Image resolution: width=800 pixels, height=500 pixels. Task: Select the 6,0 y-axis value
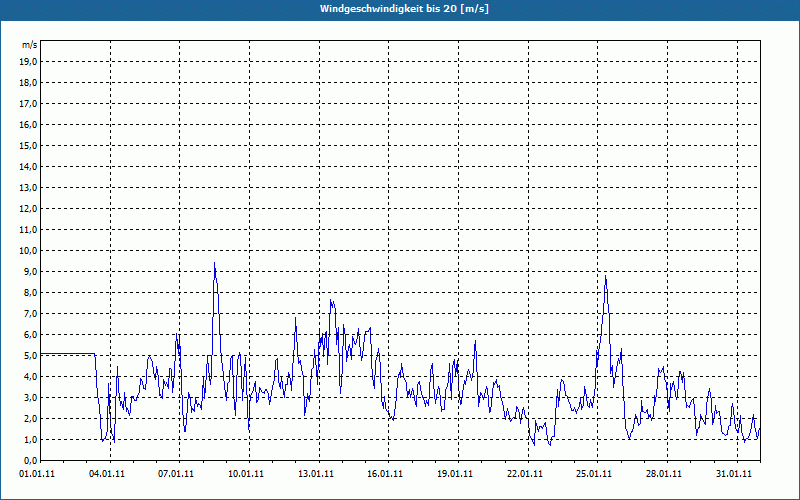click(30, 334)
